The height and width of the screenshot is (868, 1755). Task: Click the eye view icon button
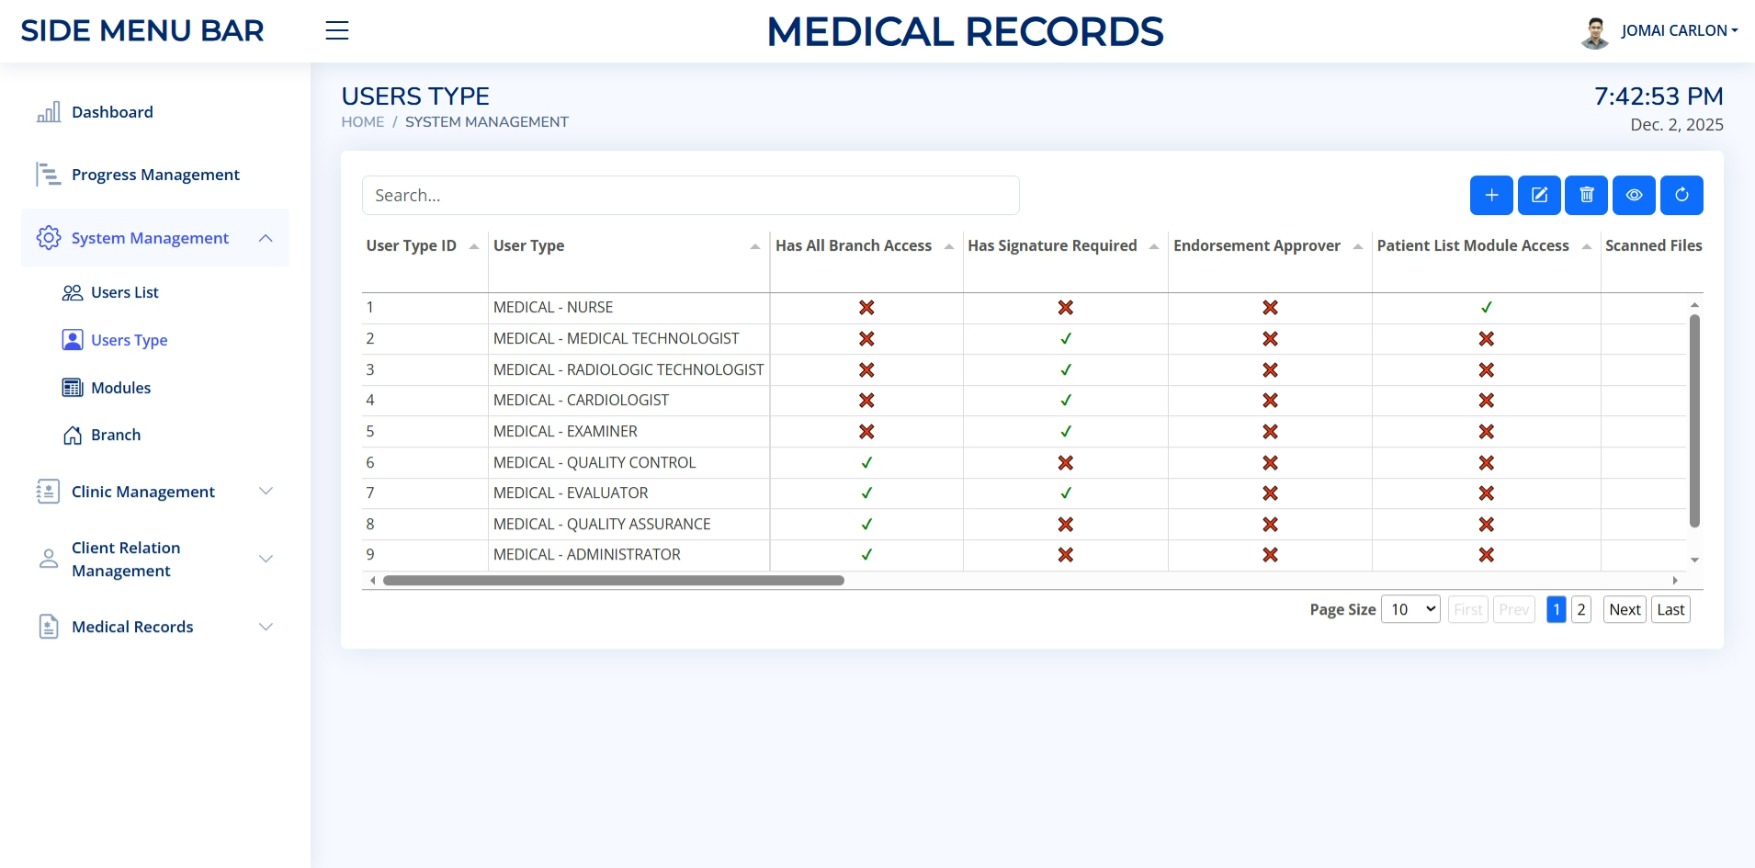pos(1634,195)
